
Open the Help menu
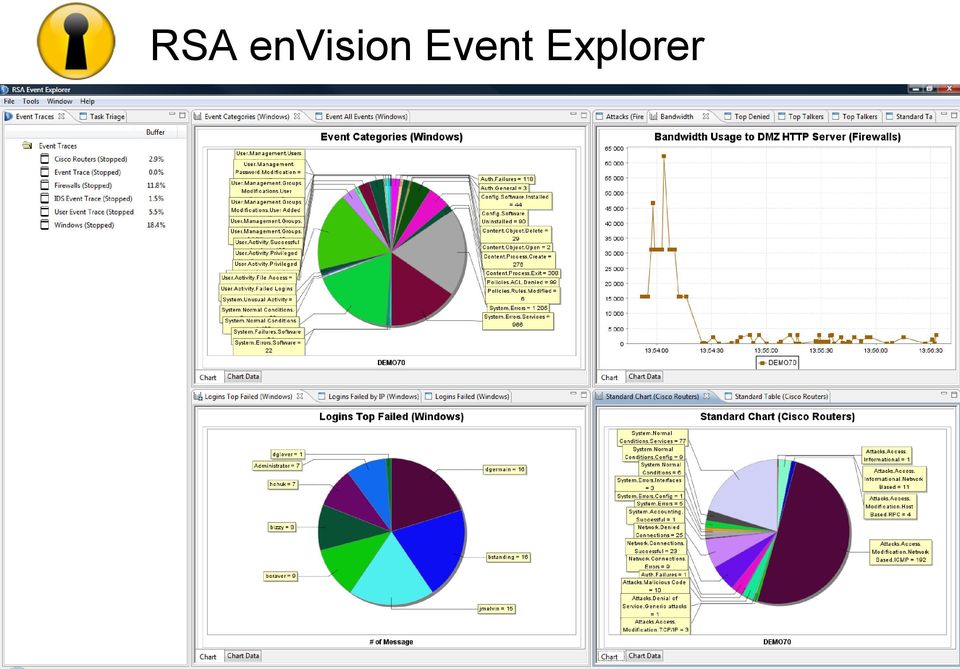88,102
